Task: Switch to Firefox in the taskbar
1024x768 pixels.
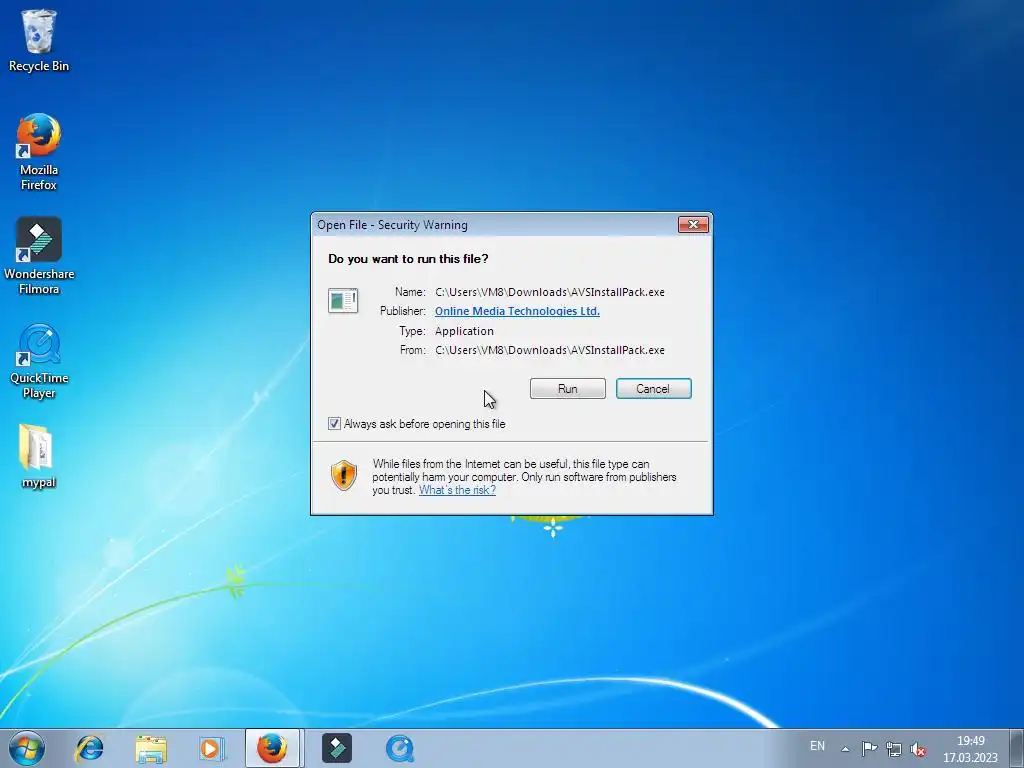Action: pos(272,748)
